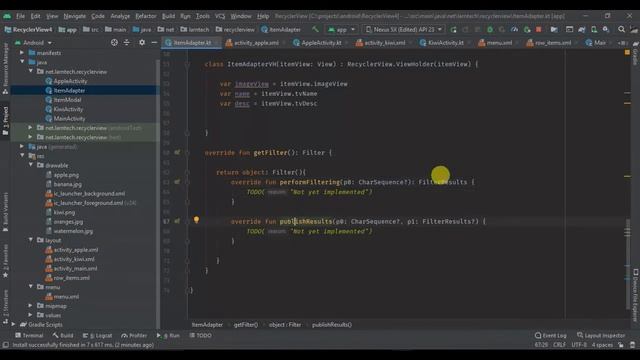
Task: Switch to row_items.xml tab
Action: click(x=549, y=42)
